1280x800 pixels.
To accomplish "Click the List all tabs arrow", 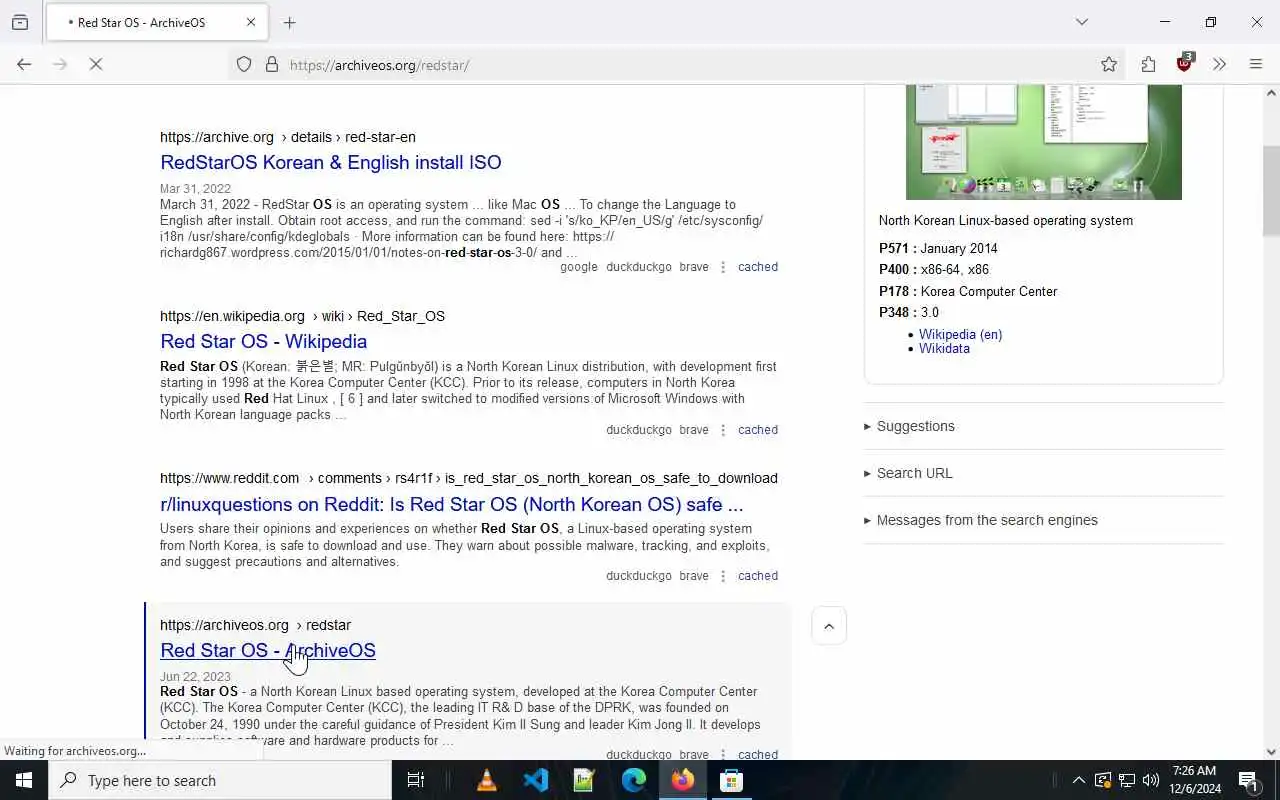I will point(1082,22).
